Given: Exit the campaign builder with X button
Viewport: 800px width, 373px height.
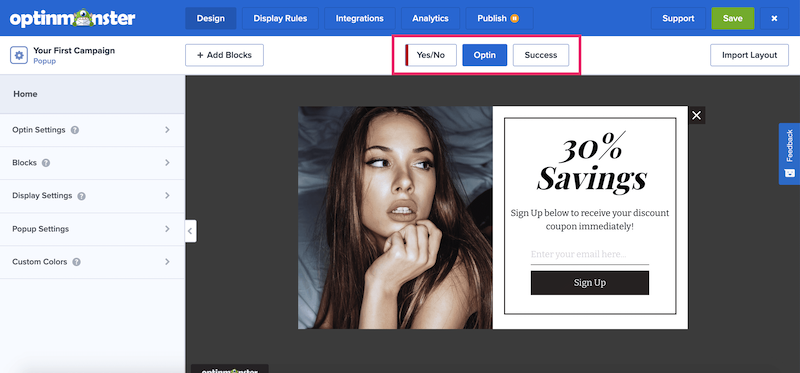Looking at the screenshot, I should coord(774,18).
